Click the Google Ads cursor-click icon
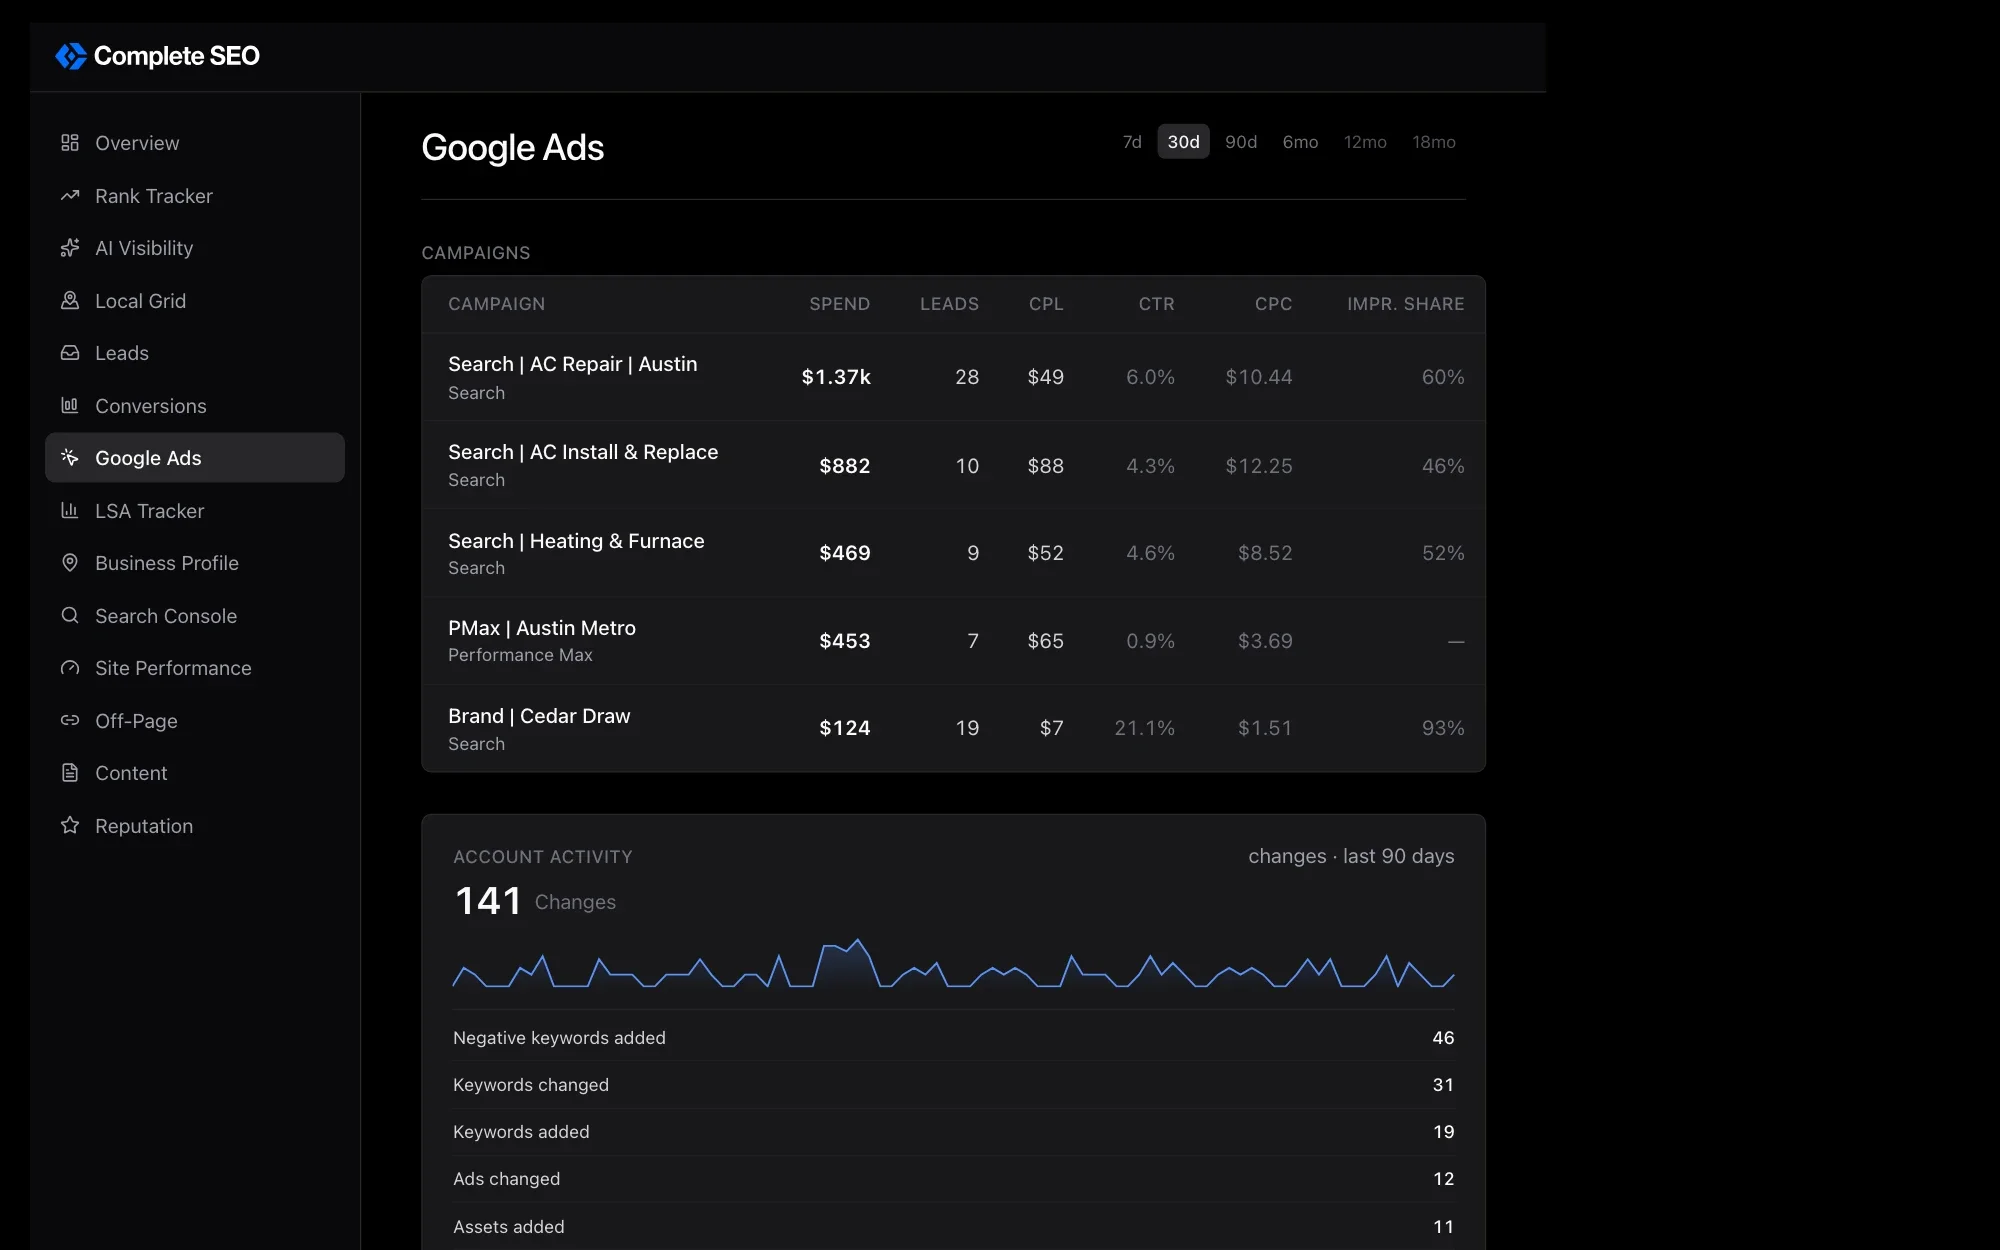Viewport: 2000px width, 1250px height. pyautogui.click(x=70, y=458)
